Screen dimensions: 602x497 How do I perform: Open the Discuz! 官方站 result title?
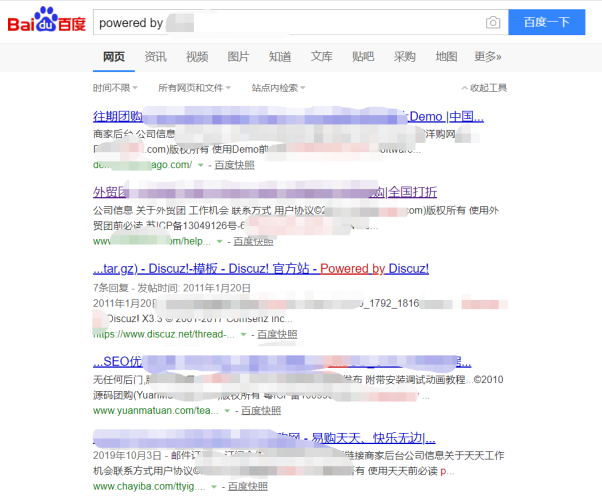coord(261,268)
